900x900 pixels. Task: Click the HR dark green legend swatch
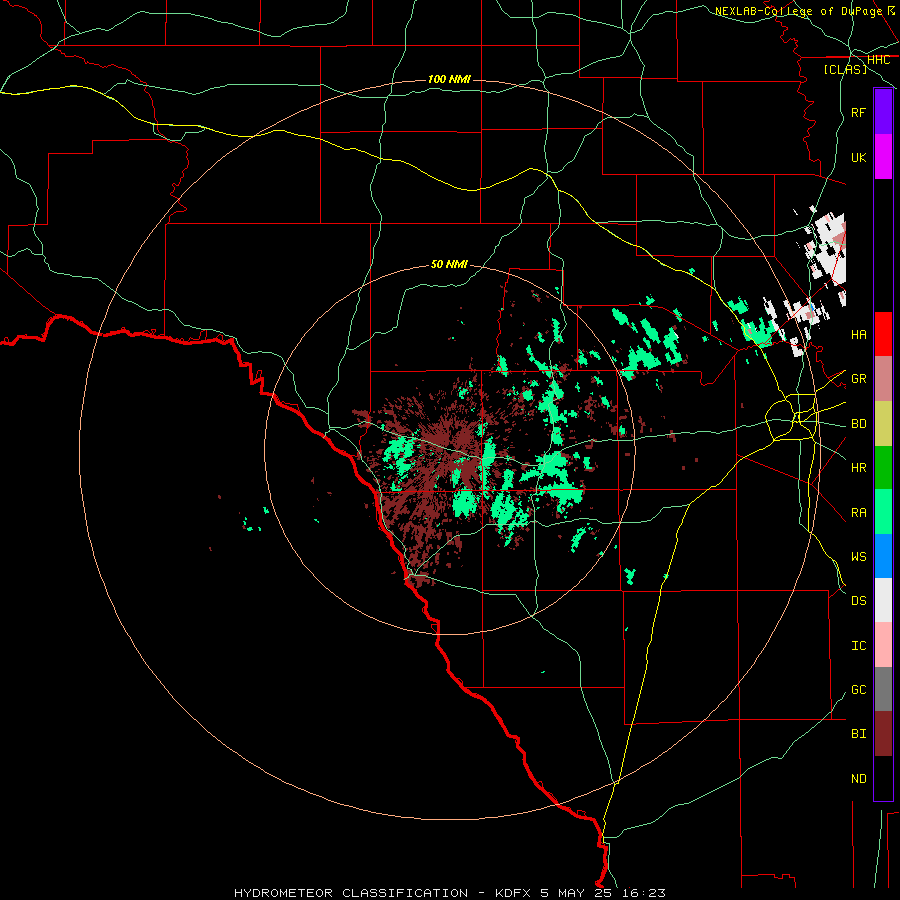tap(883, 468)
